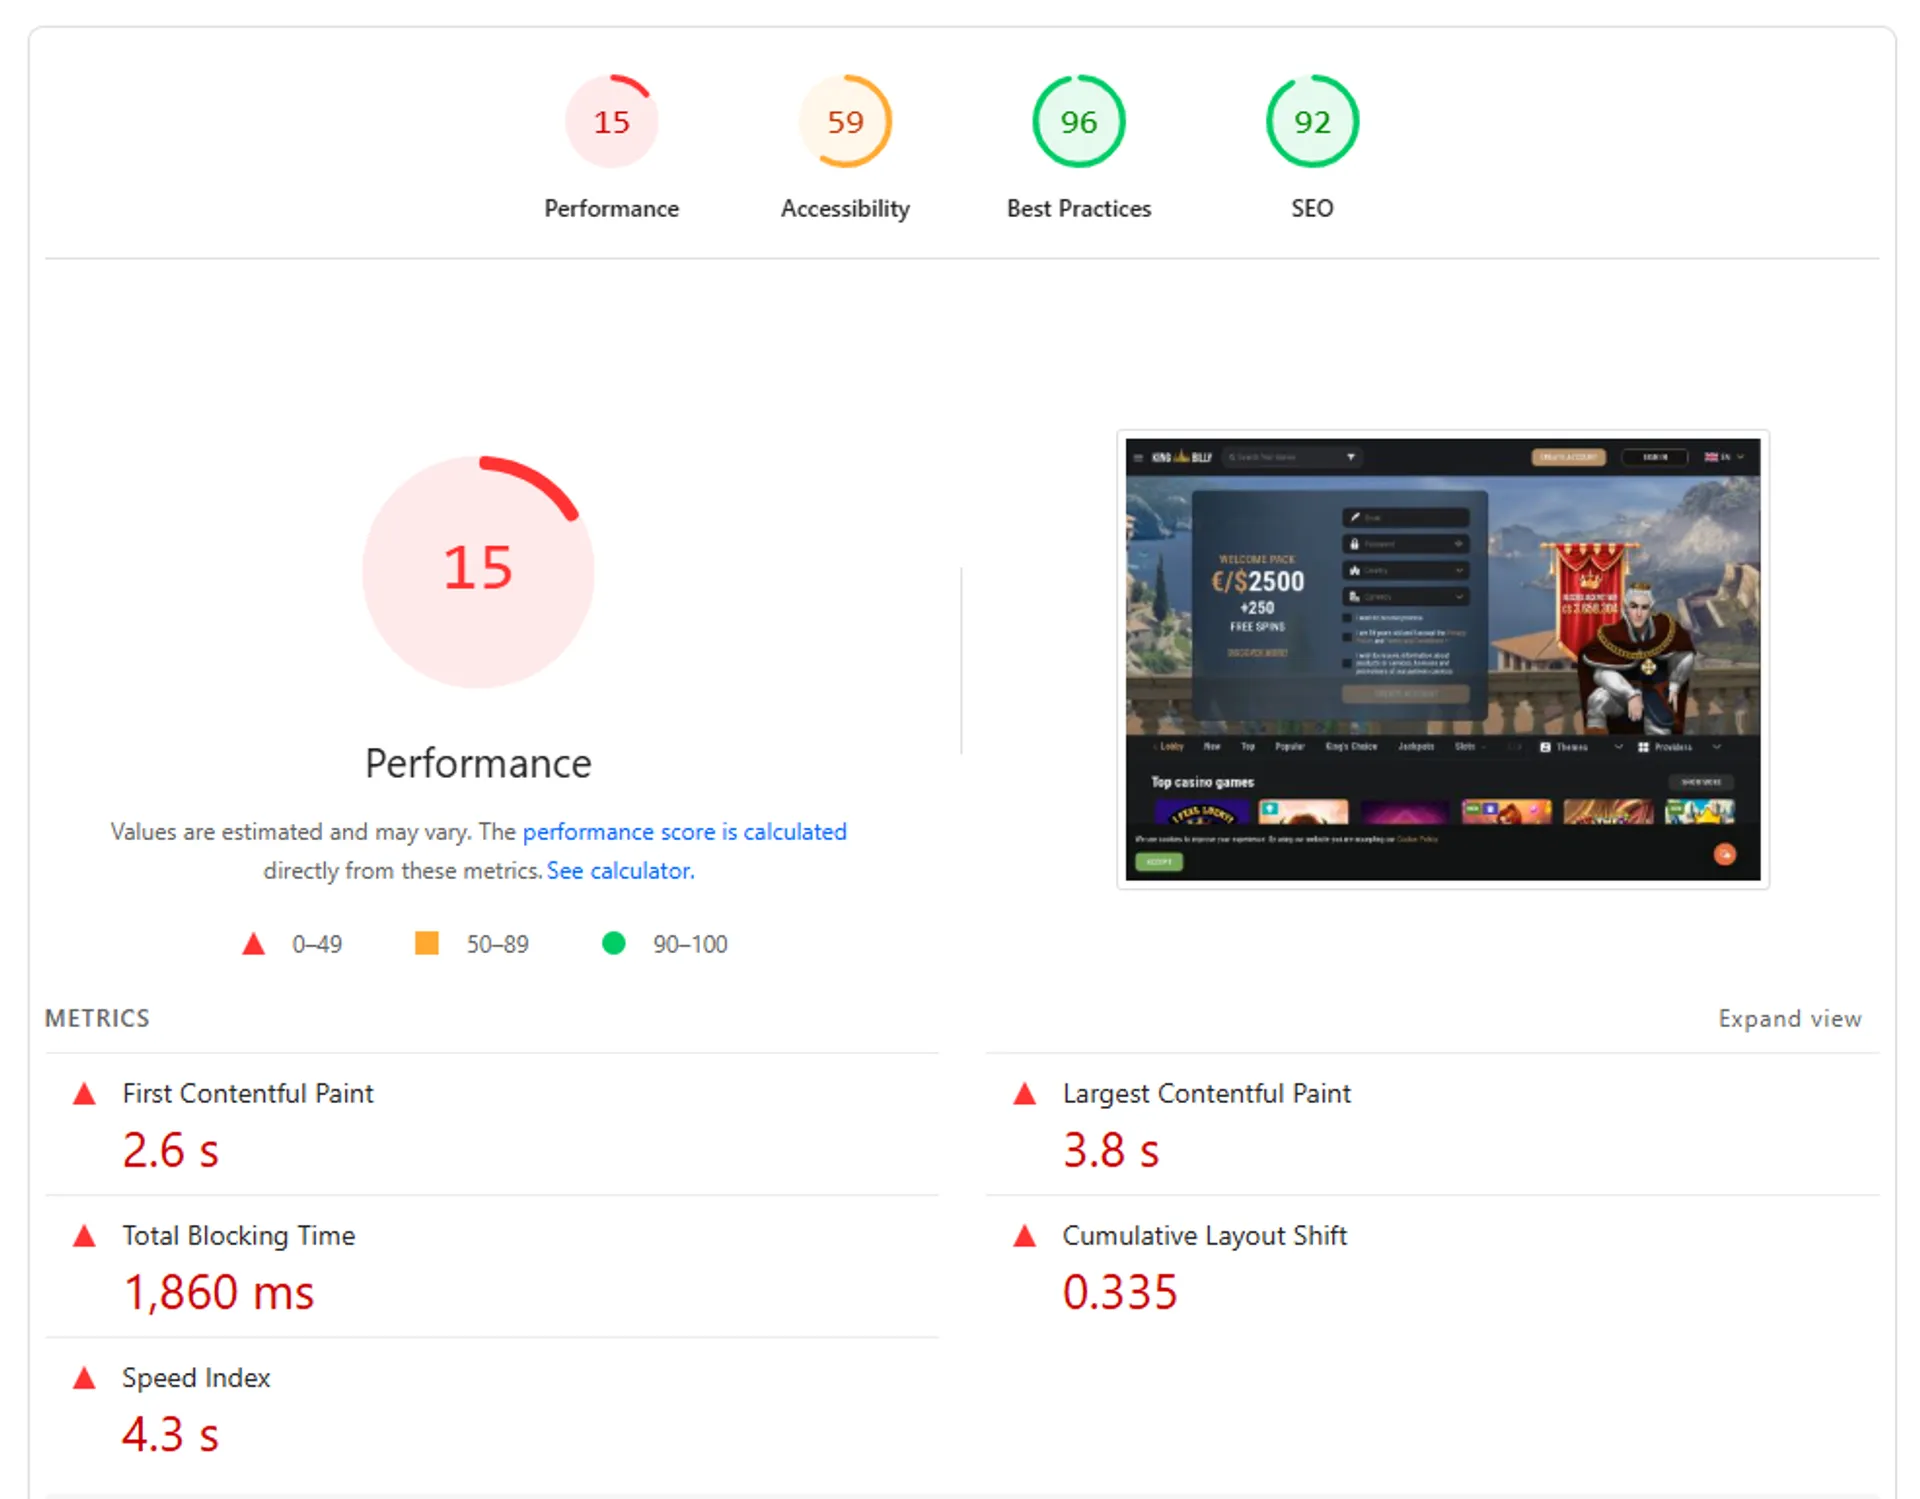Click the SEO gauge showing 92
This screenshot has width=1920, height=1499.
[x=1311, y=121]
